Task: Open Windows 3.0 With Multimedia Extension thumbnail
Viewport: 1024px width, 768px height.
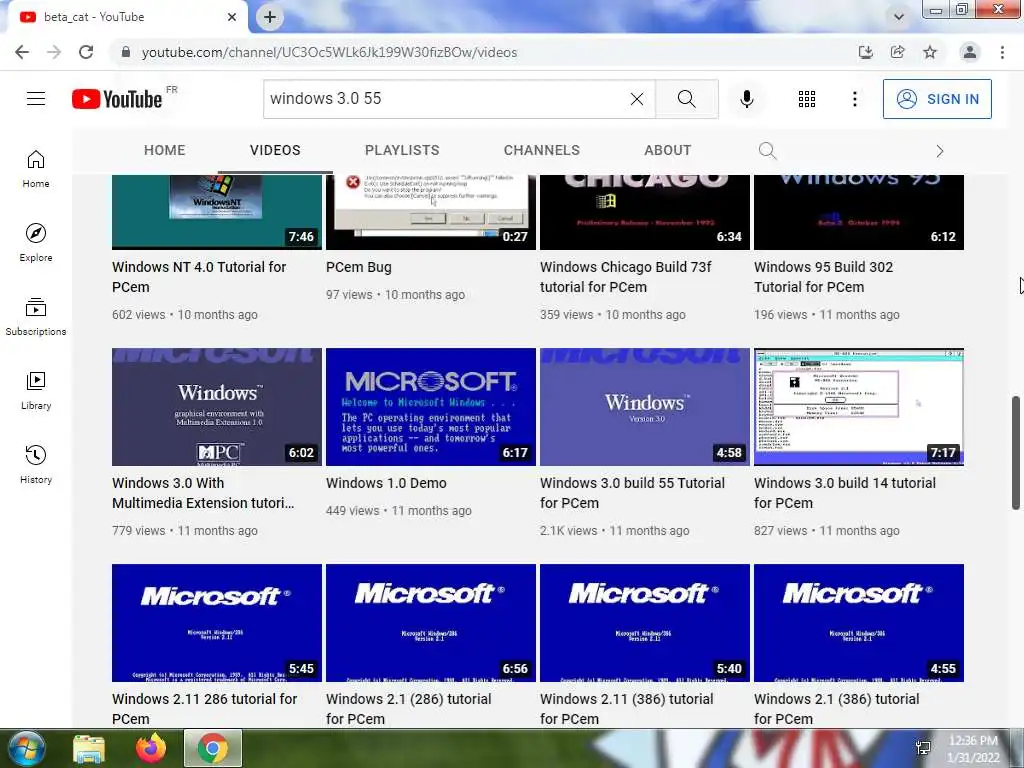Action: tap(217, 407)
